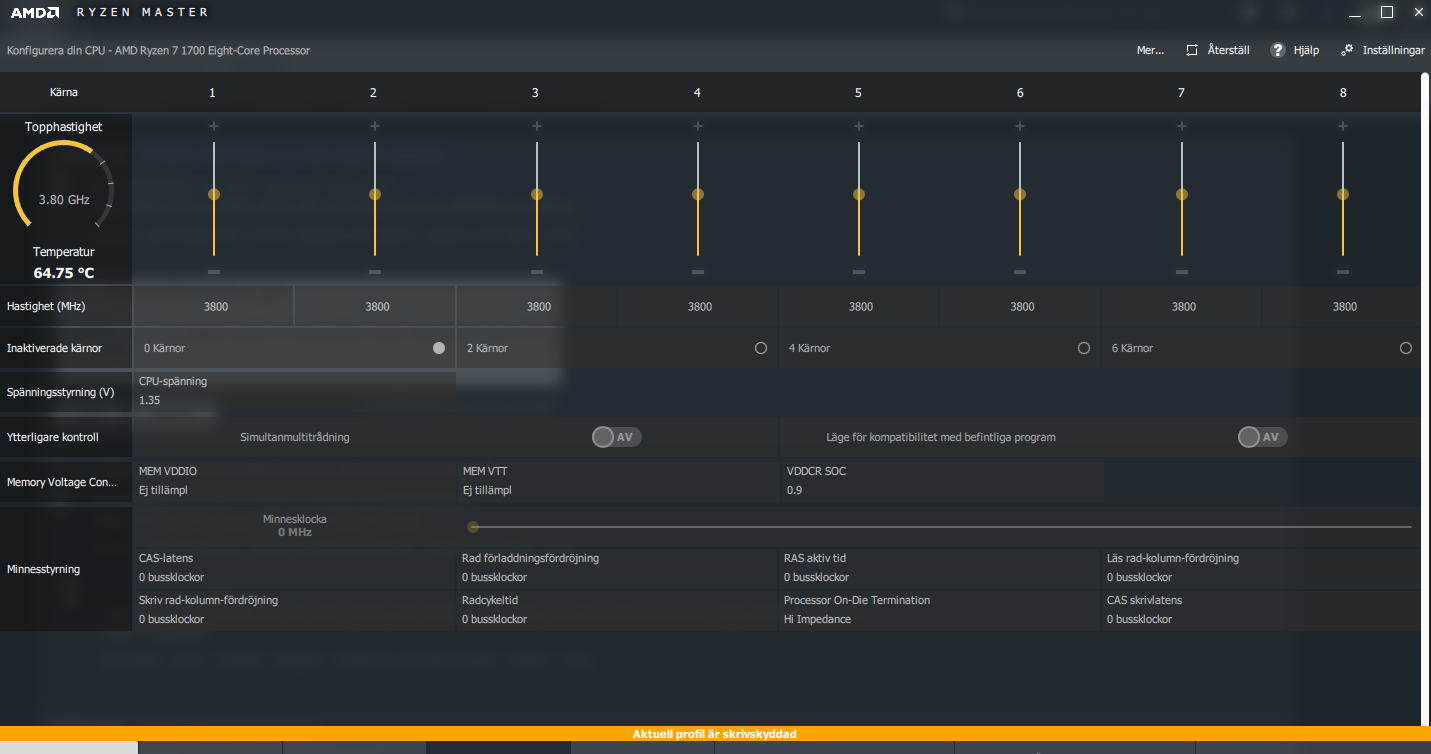Click the Läs rad-kolumn-fördröjning field
Image resolution: width=1431 pixels, height=754 pixels.
[1262, 568]
